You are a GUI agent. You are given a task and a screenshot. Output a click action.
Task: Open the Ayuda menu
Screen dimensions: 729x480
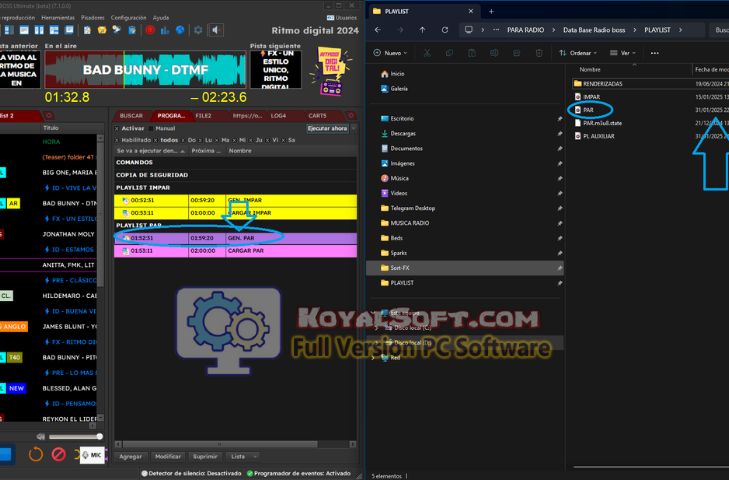[161, 18]
